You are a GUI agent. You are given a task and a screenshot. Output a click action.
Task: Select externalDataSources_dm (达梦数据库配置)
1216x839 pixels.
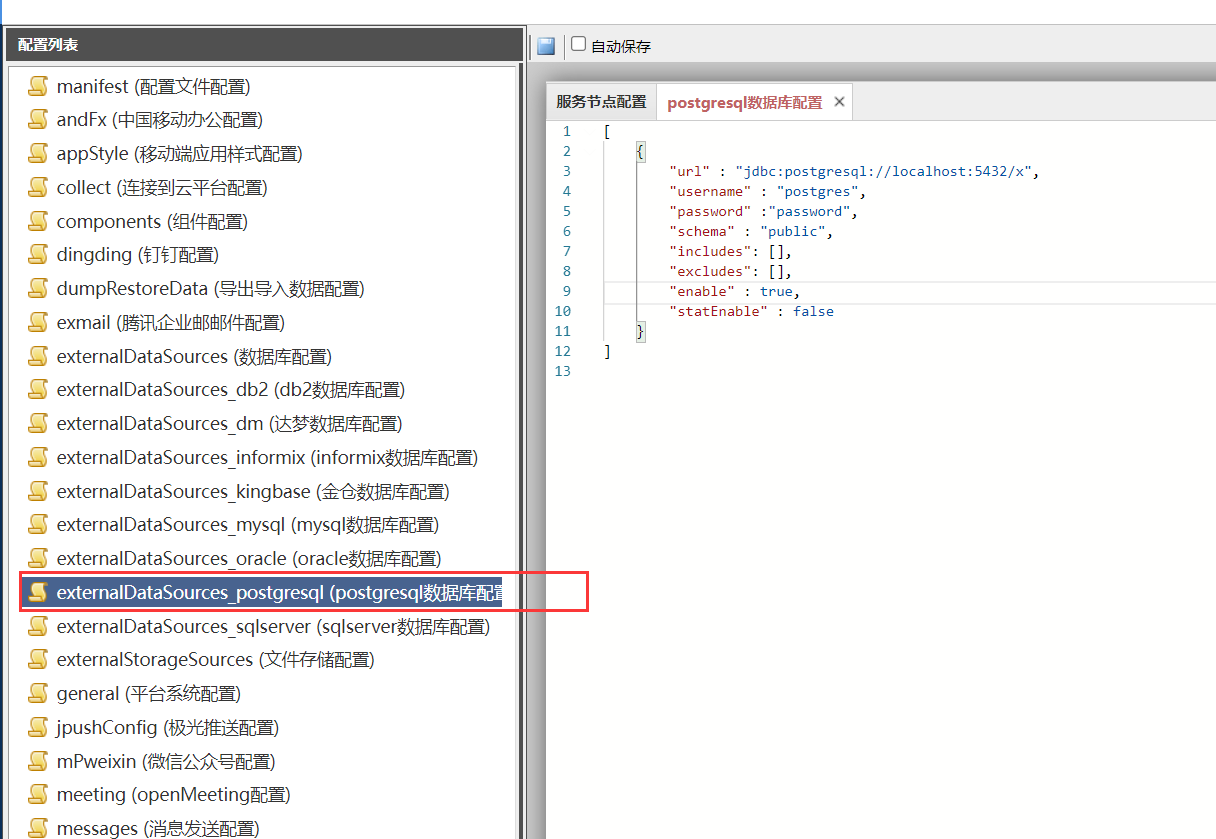(229, 424)
